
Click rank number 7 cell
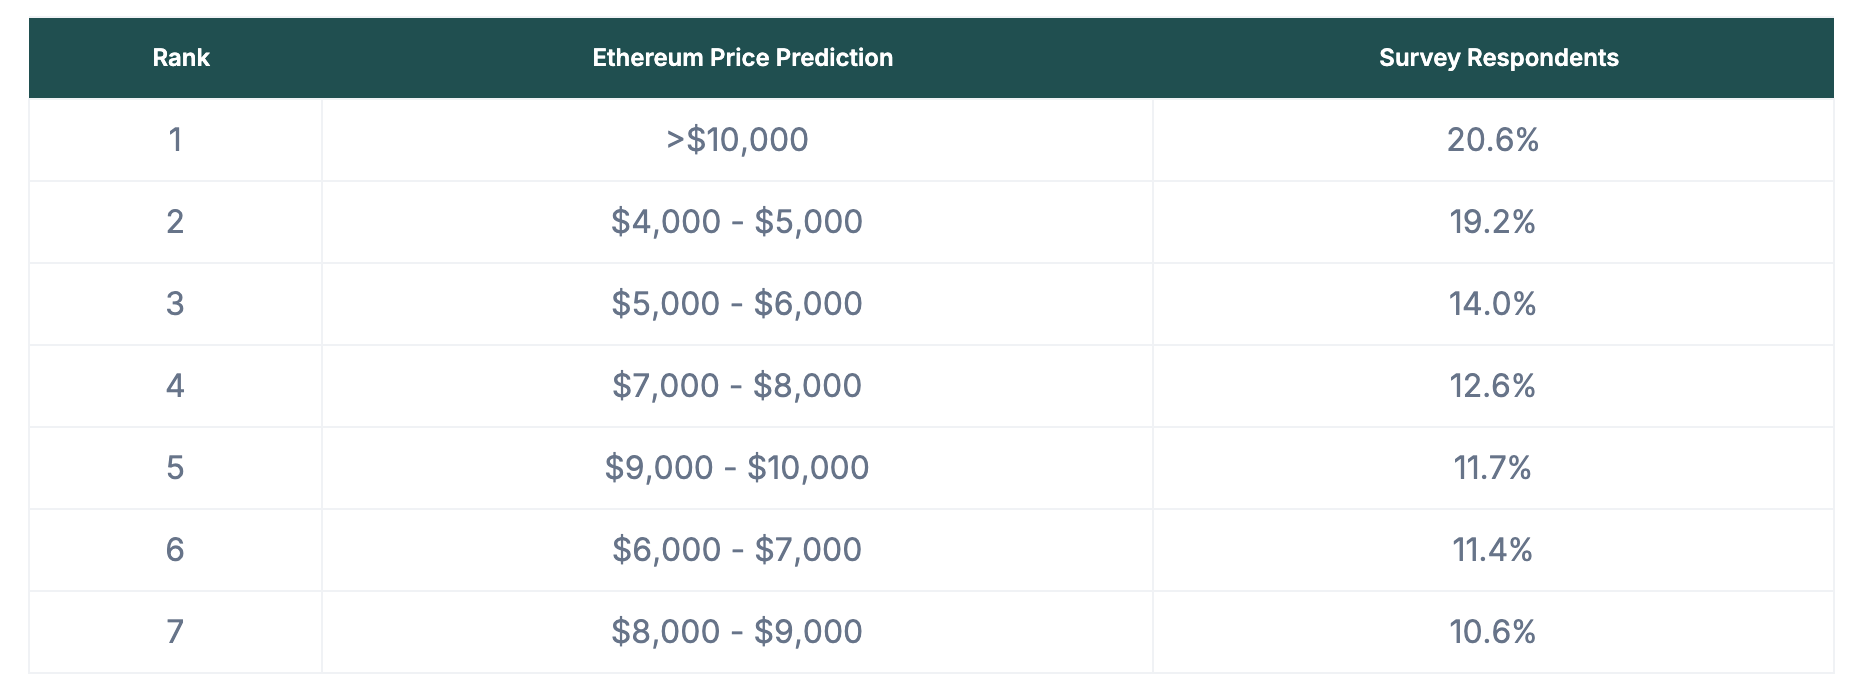coord(175,632)
